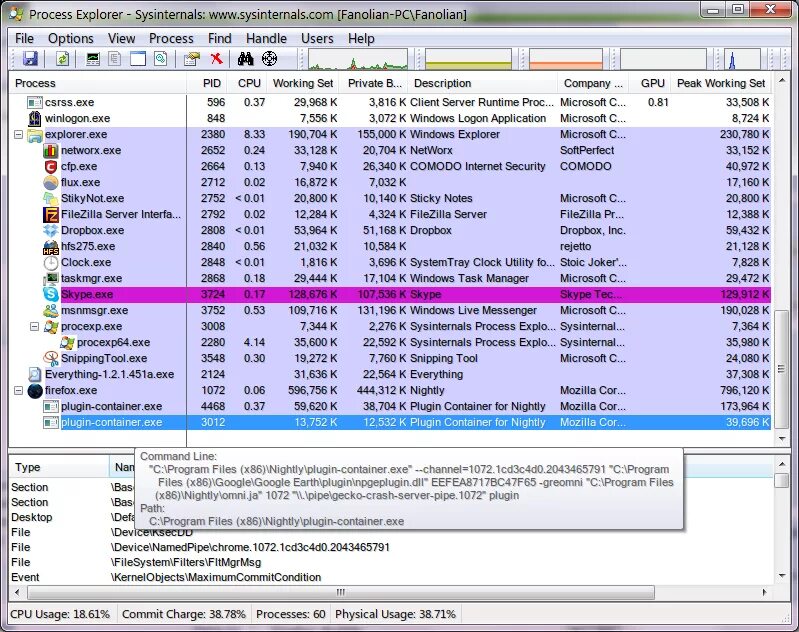Viewport: 799px width, 632px height.
Task: Click the Dropbox.exe icon
Action: [50, 230]
